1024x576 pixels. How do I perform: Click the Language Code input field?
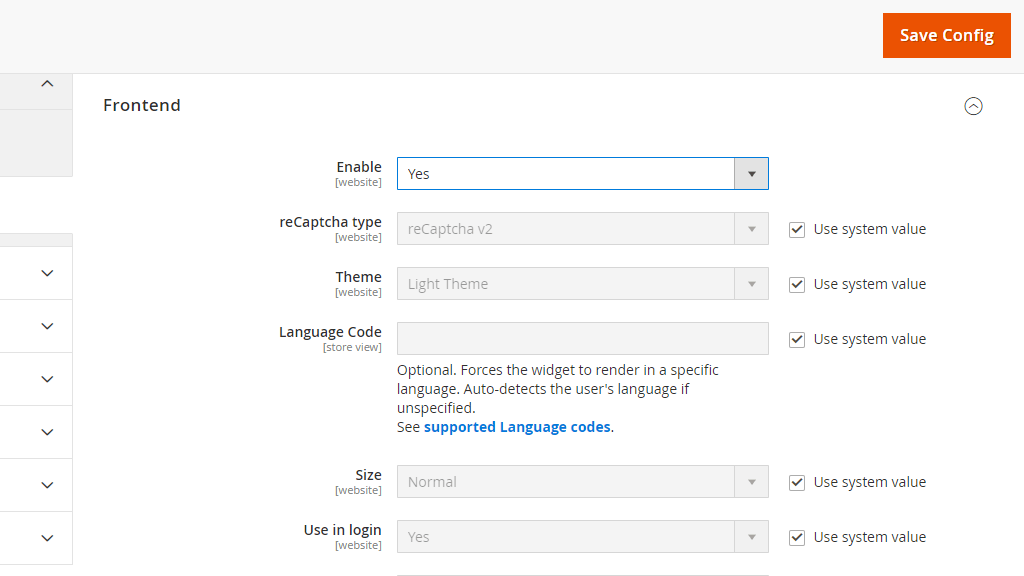click(583, 338)
